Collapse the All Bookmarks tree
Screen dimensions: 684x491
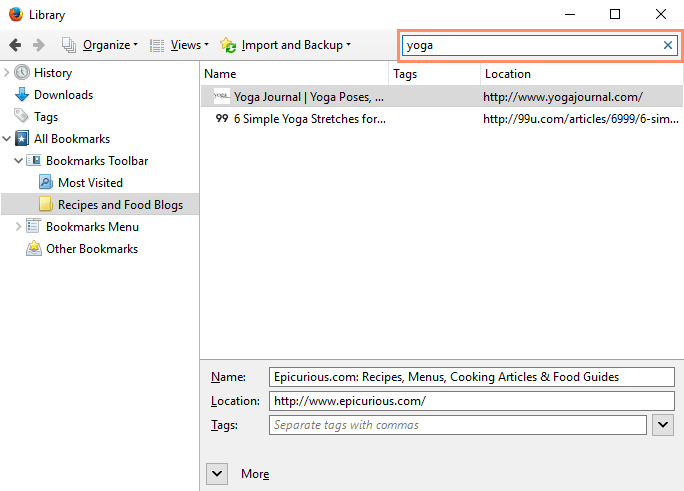(7, 139)
